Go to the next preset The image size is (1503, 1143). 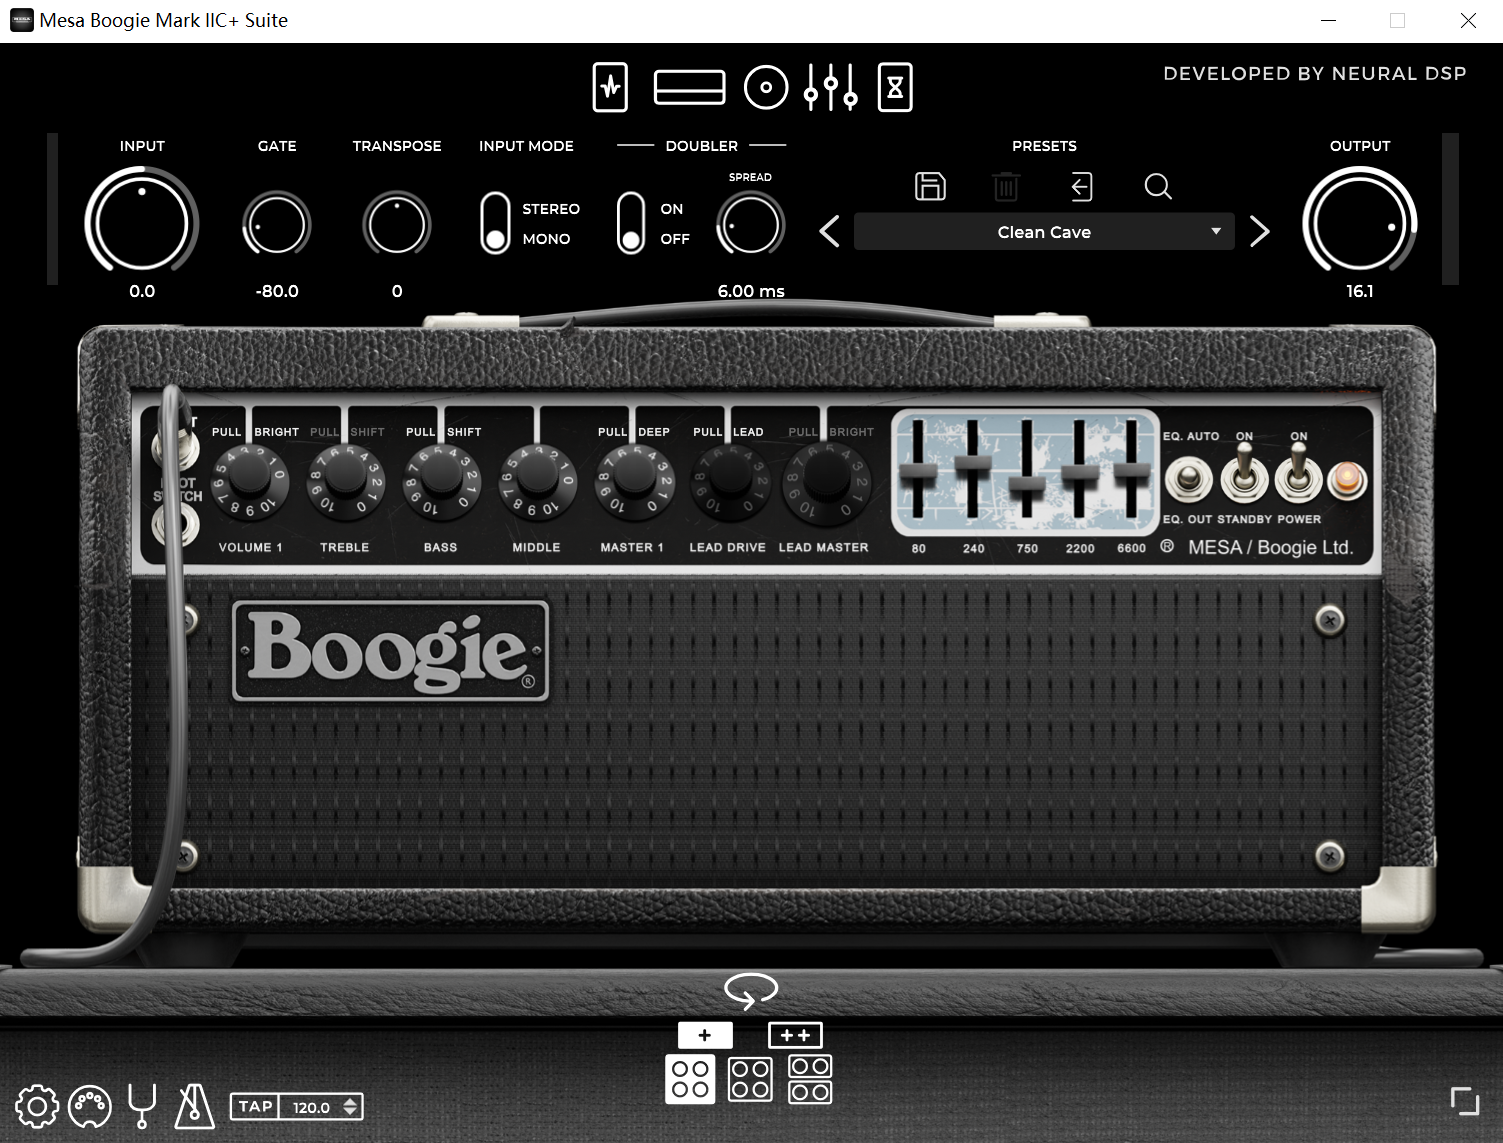pos(1259,231)
